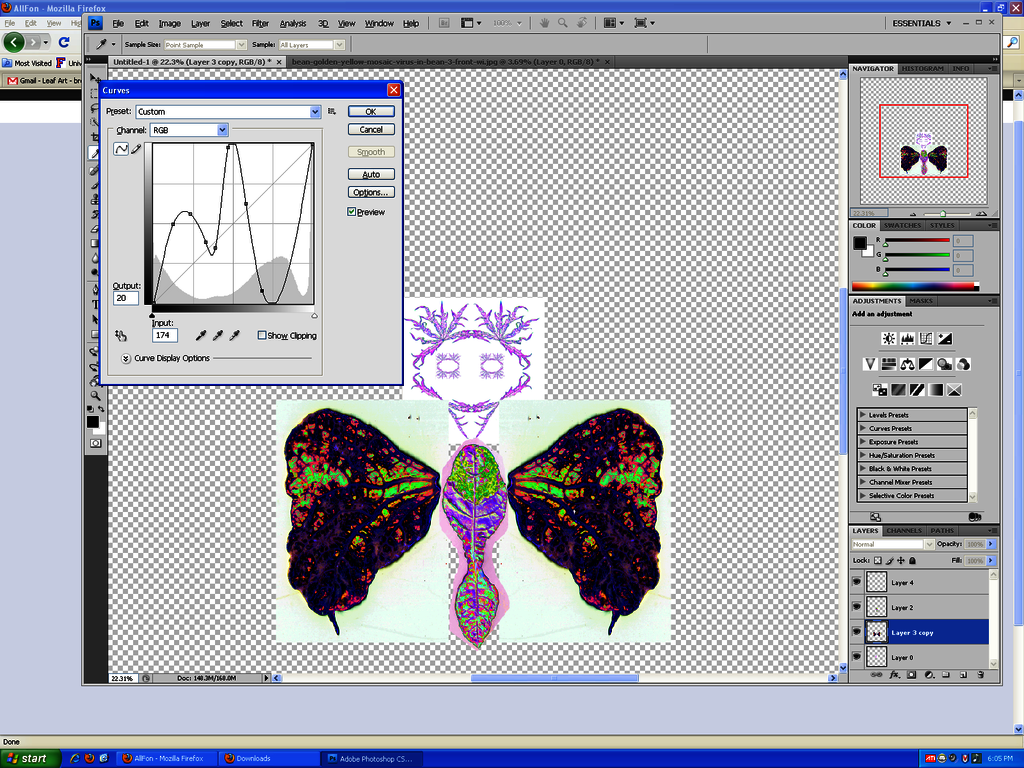Hide Layer 2 with its eye icon
The height and width of the screenshot is (768, 1024).
[x=857, y=607]
